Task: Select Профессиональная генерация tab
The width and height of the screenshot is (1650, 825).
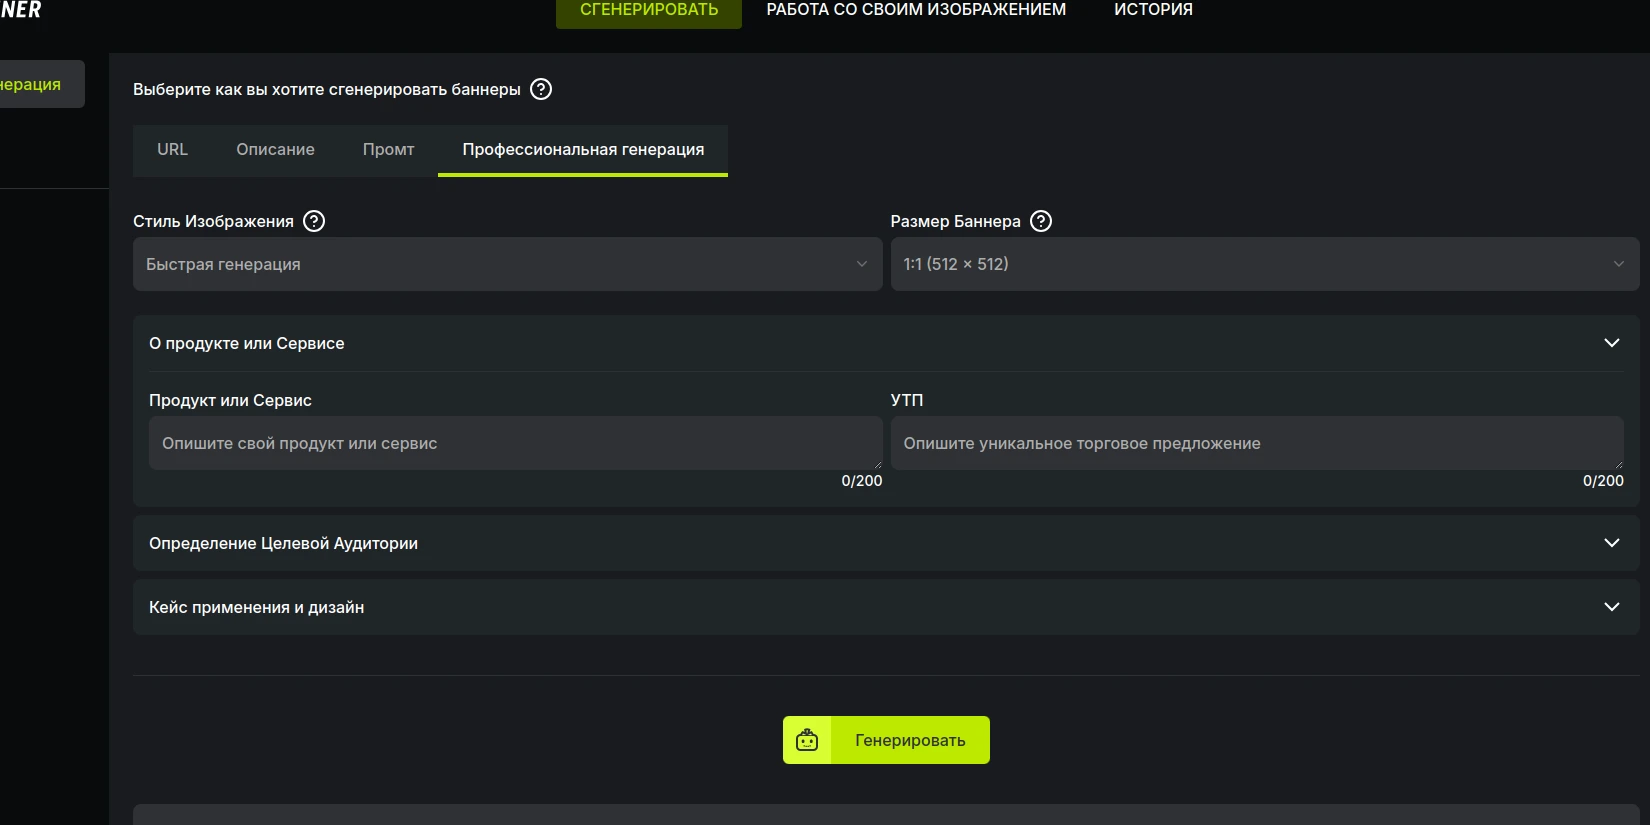Action: point(583,149)
